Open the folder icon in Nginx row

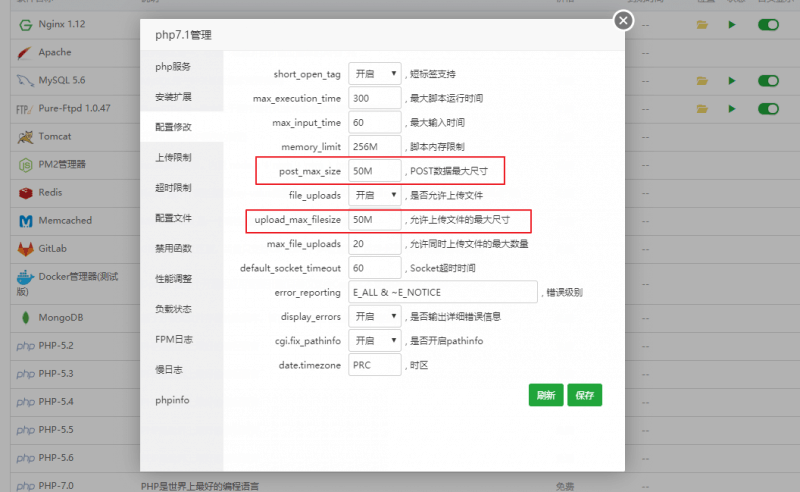point(703,24)
